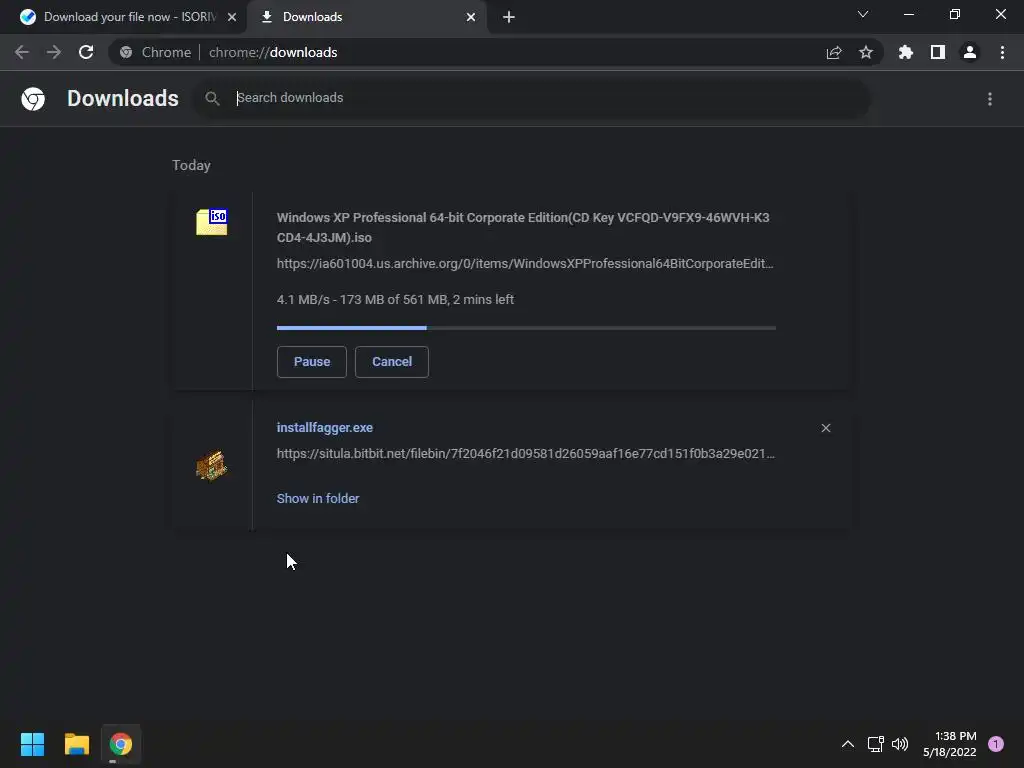The height and width of the screenshot is (768, 1024).
Task: Open the clock and date flyout
Action: tap(950, 744)
